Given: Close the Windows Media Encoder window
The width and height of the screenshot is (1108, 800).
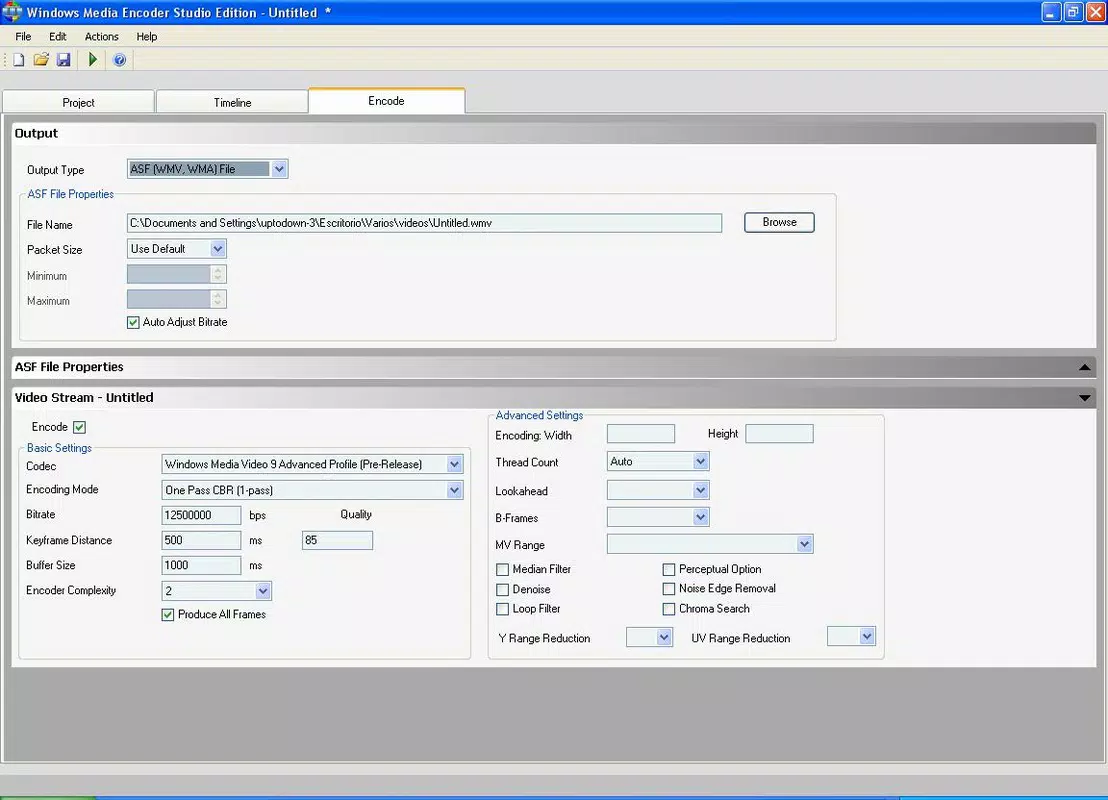Looking at the screenshot, I should point(1095,12).
